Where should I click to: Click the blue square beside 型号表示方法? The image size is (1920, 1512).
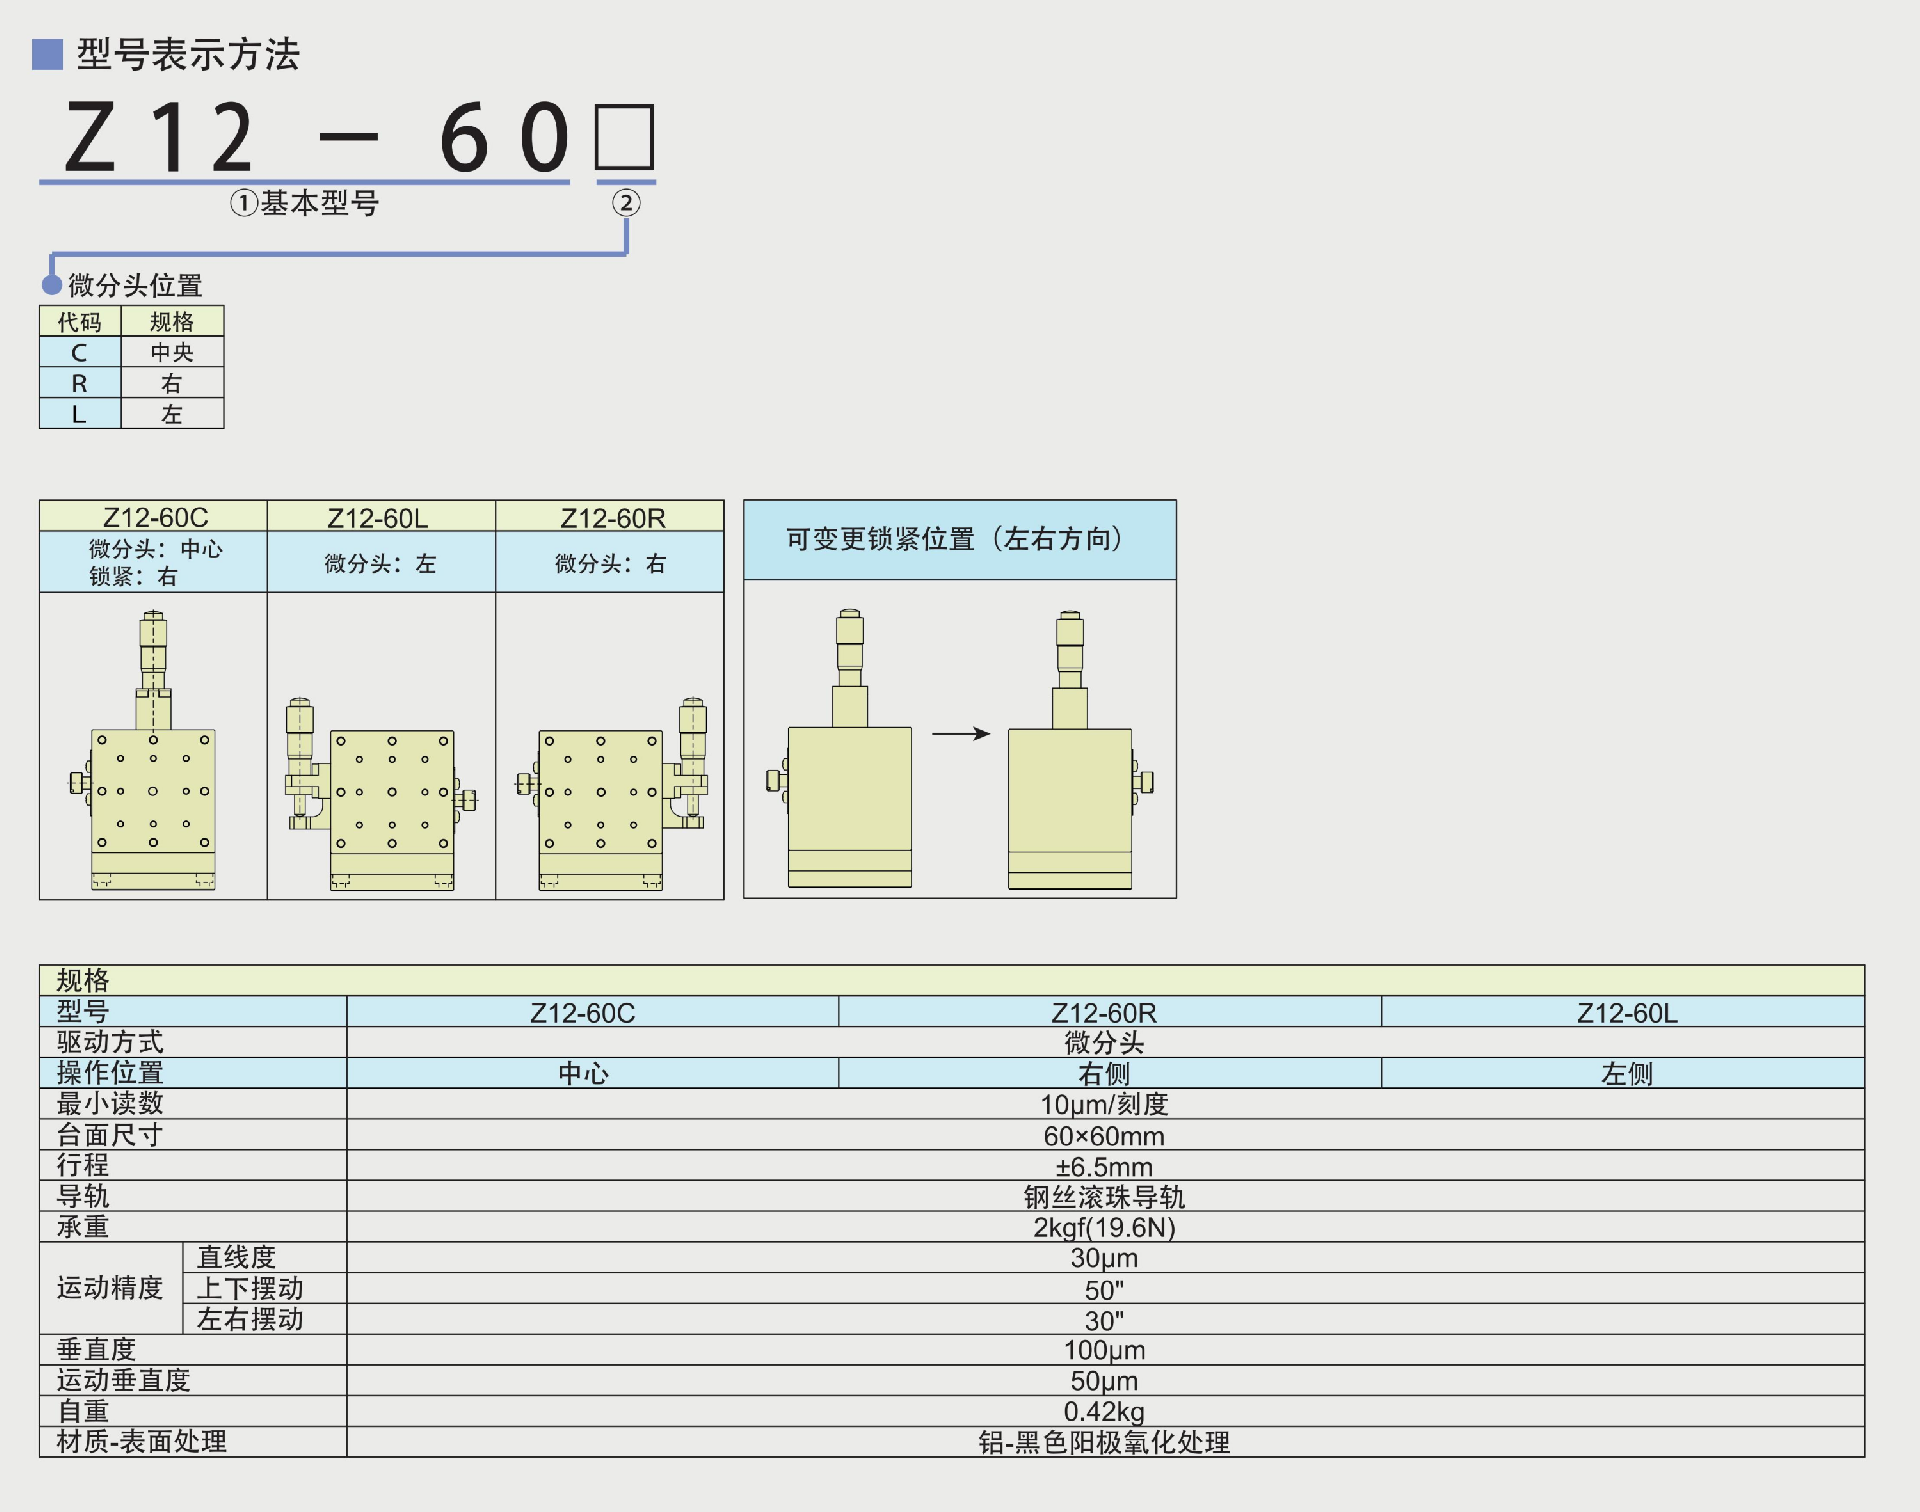click(x=47, y=54)
